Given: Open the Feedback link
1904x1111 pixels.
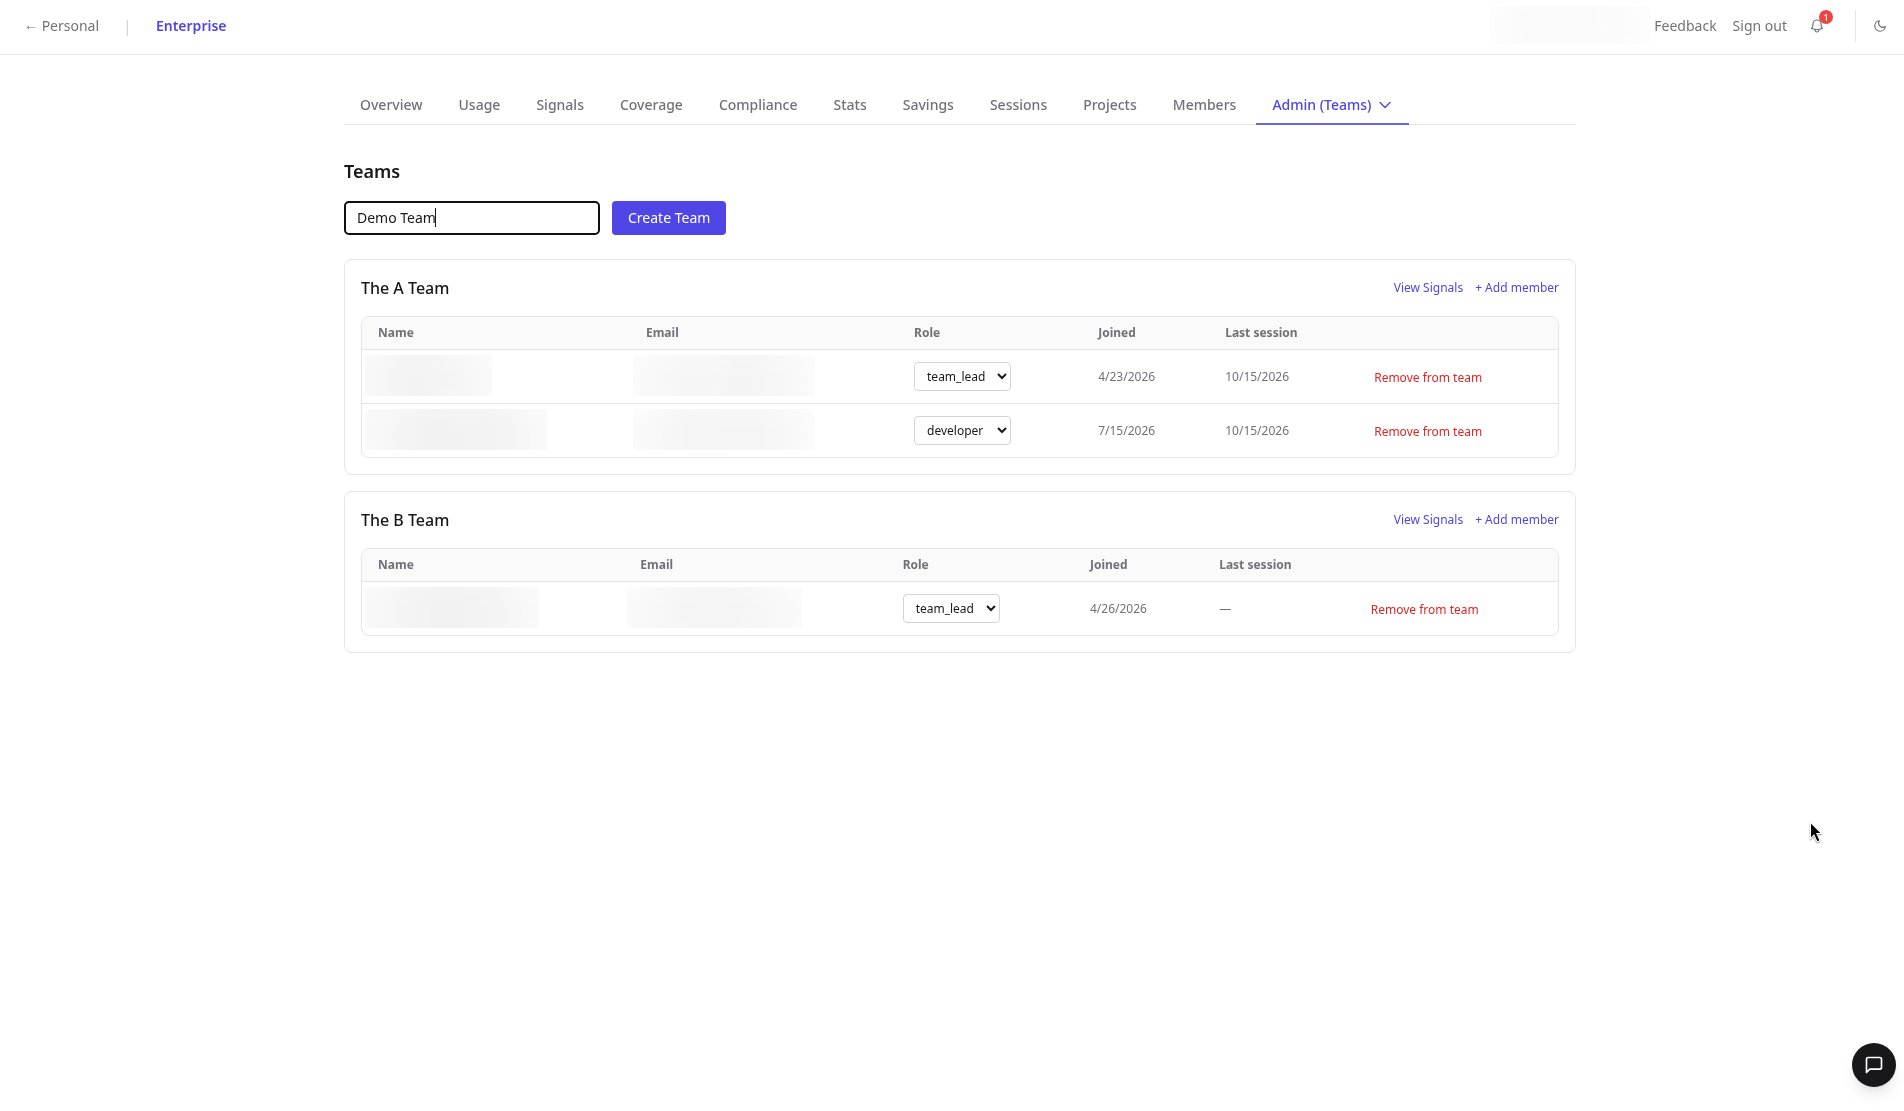Looking at the screenshot, I should click(x=1685, y=26).
